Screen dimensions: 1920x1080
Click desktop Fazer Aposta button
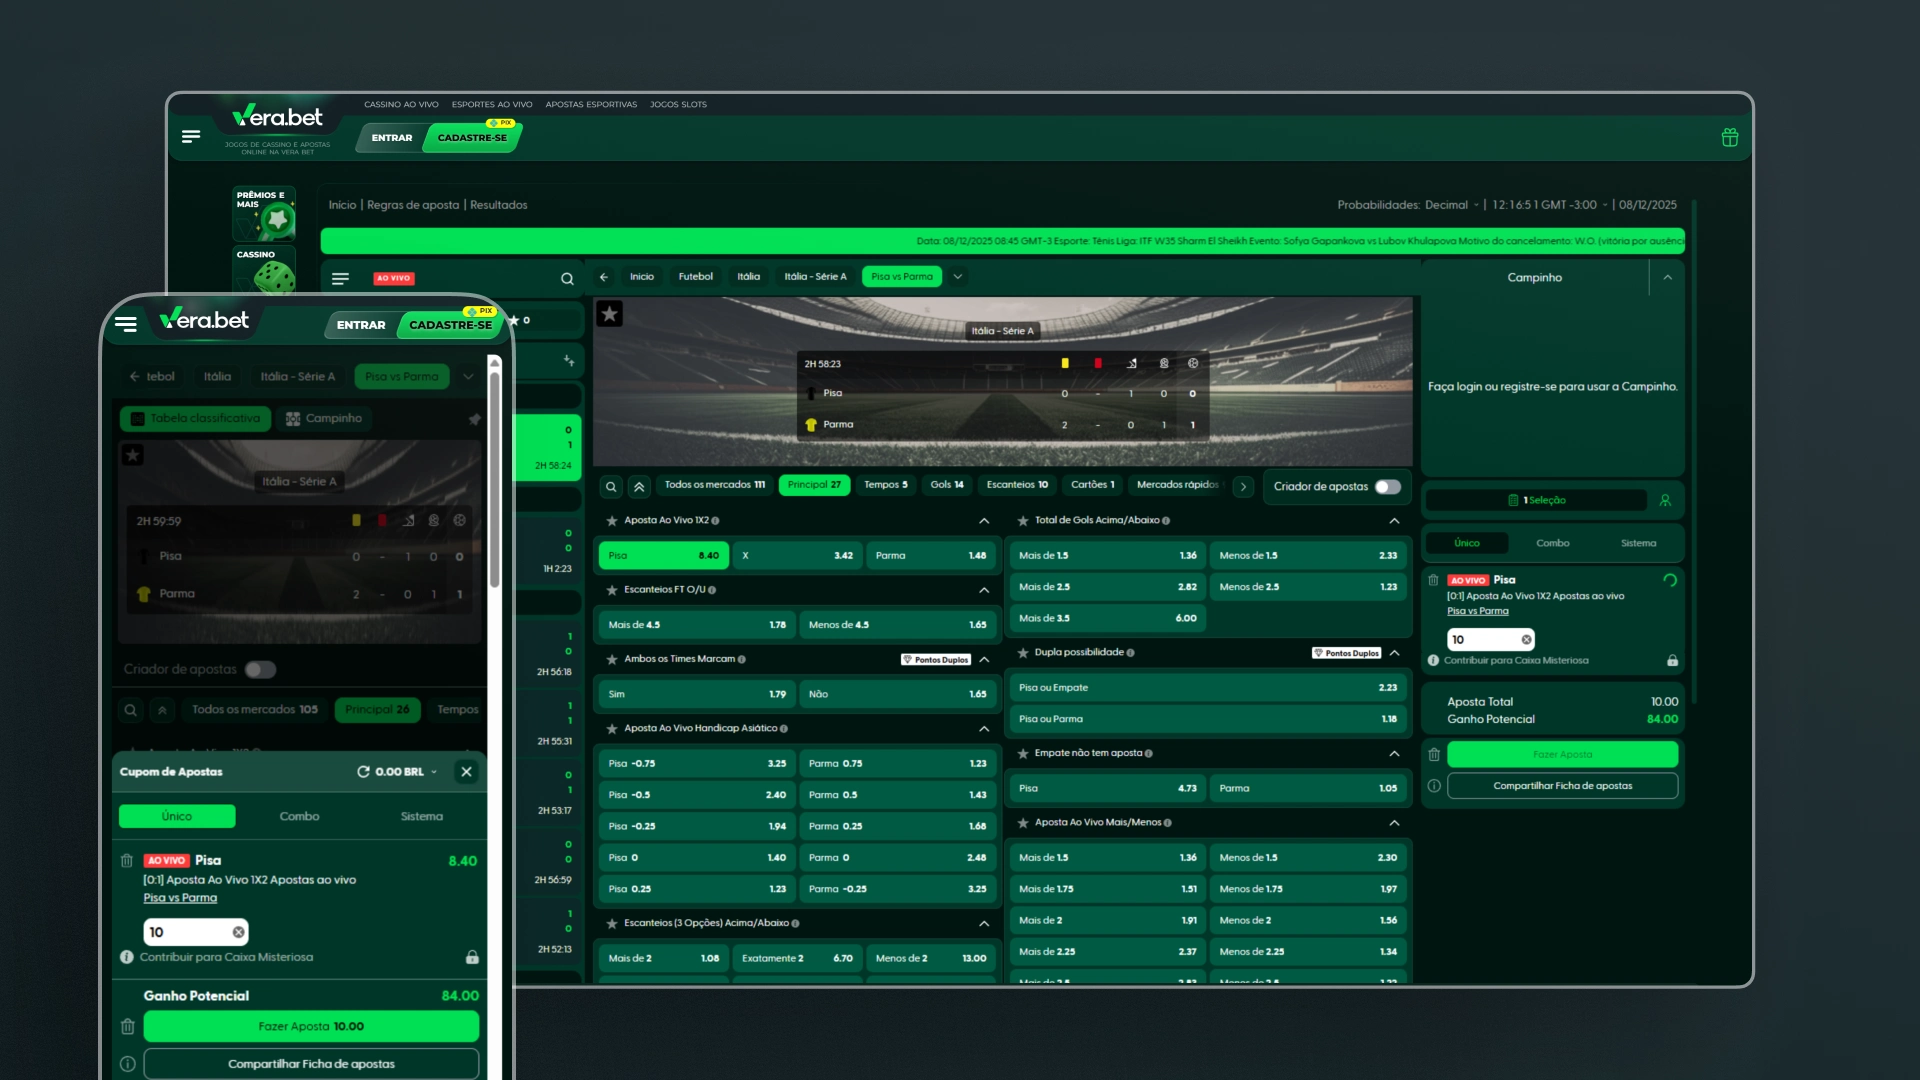(x=1562, y=755)
